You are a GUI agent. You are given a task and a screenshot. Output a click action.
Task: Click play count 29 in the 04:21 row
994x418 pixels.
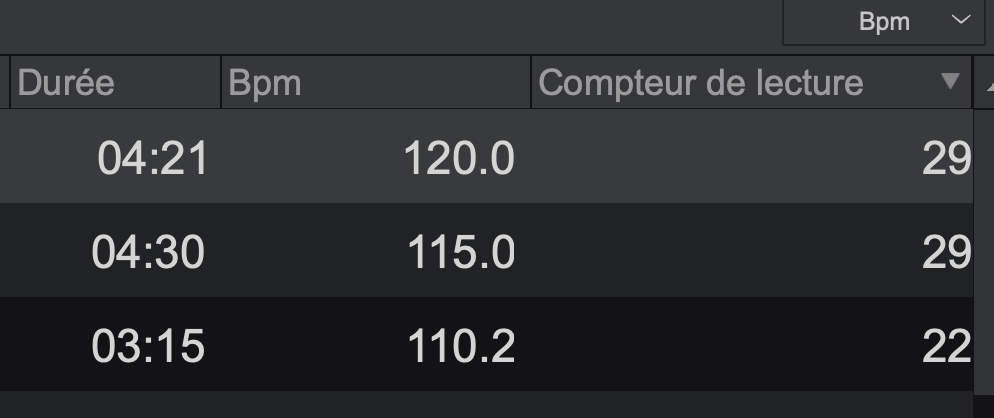click(946, 158)
